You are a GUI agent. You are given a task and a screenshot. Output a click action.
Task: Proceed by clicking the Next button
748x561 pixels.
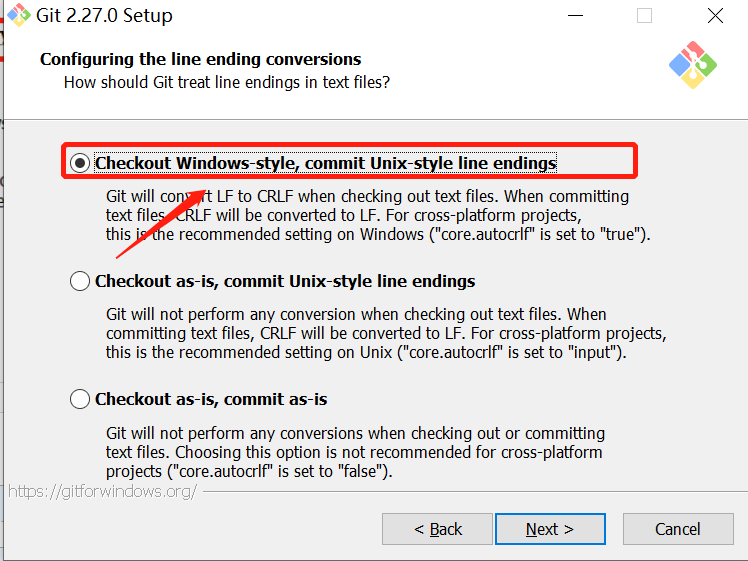point(550,529)
